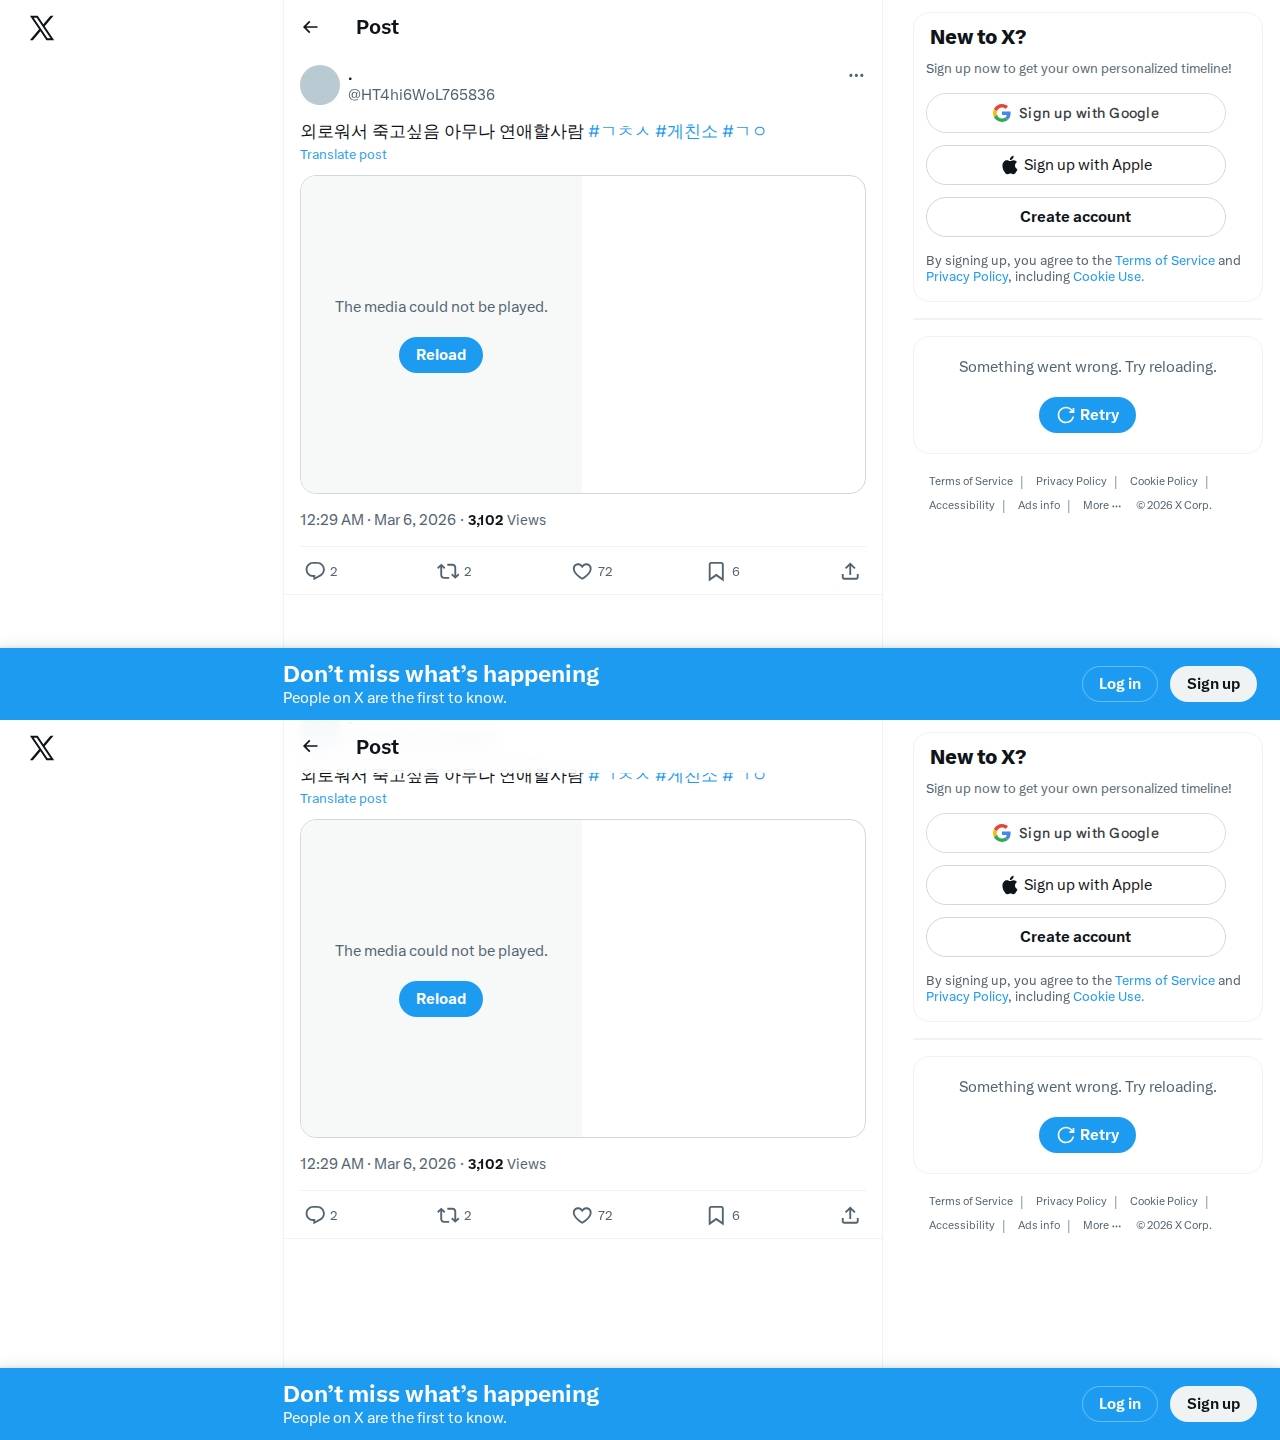Click Translate post under the full post text

point(343,154)
